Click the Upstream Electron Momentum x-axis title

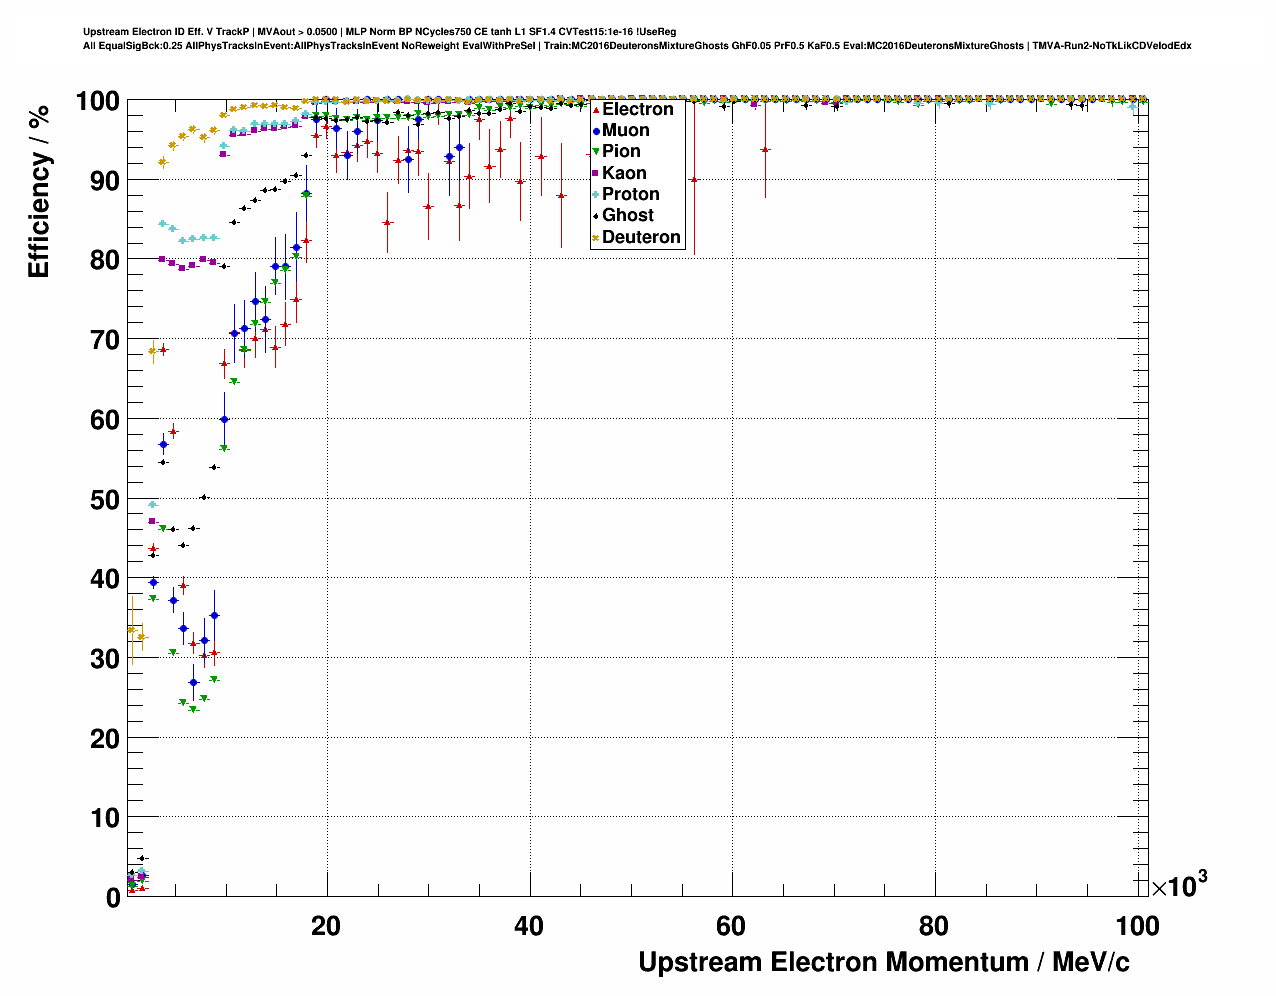pos(884,962)
